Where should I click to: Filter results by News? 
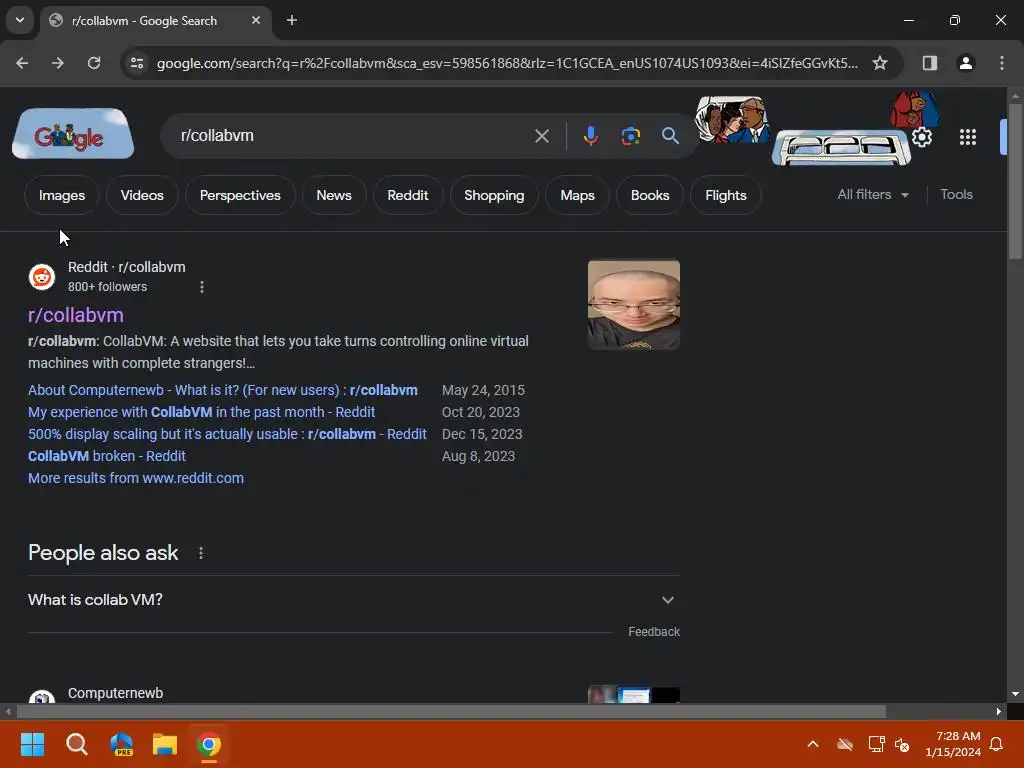click(334, 195)
